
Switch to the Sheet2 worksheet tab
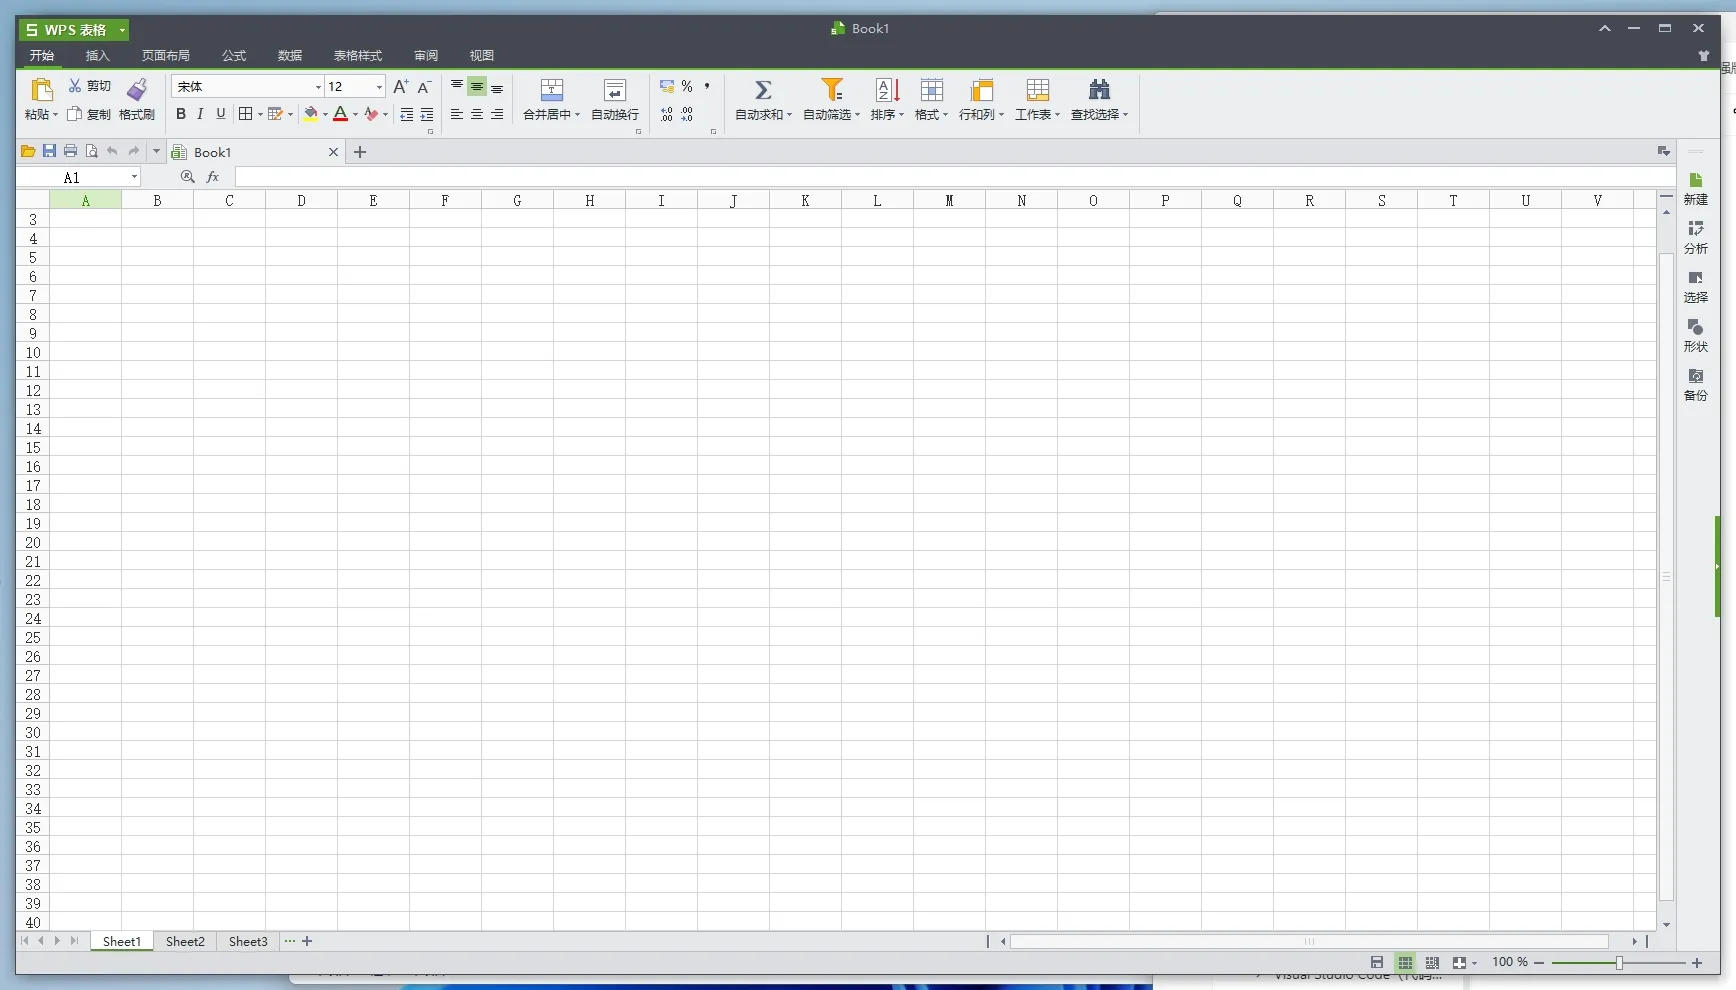[x=185, y=941]
